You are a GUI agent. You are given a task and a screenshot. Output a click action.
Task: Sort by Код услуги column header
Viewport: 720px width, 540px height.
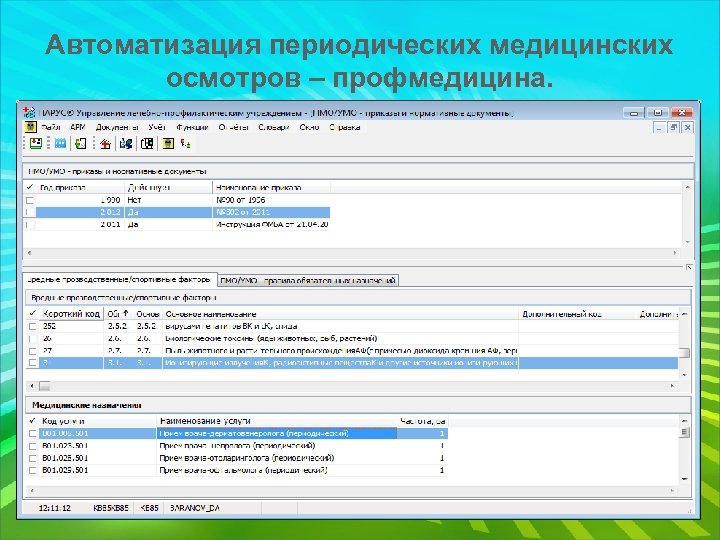coord(98,421)
